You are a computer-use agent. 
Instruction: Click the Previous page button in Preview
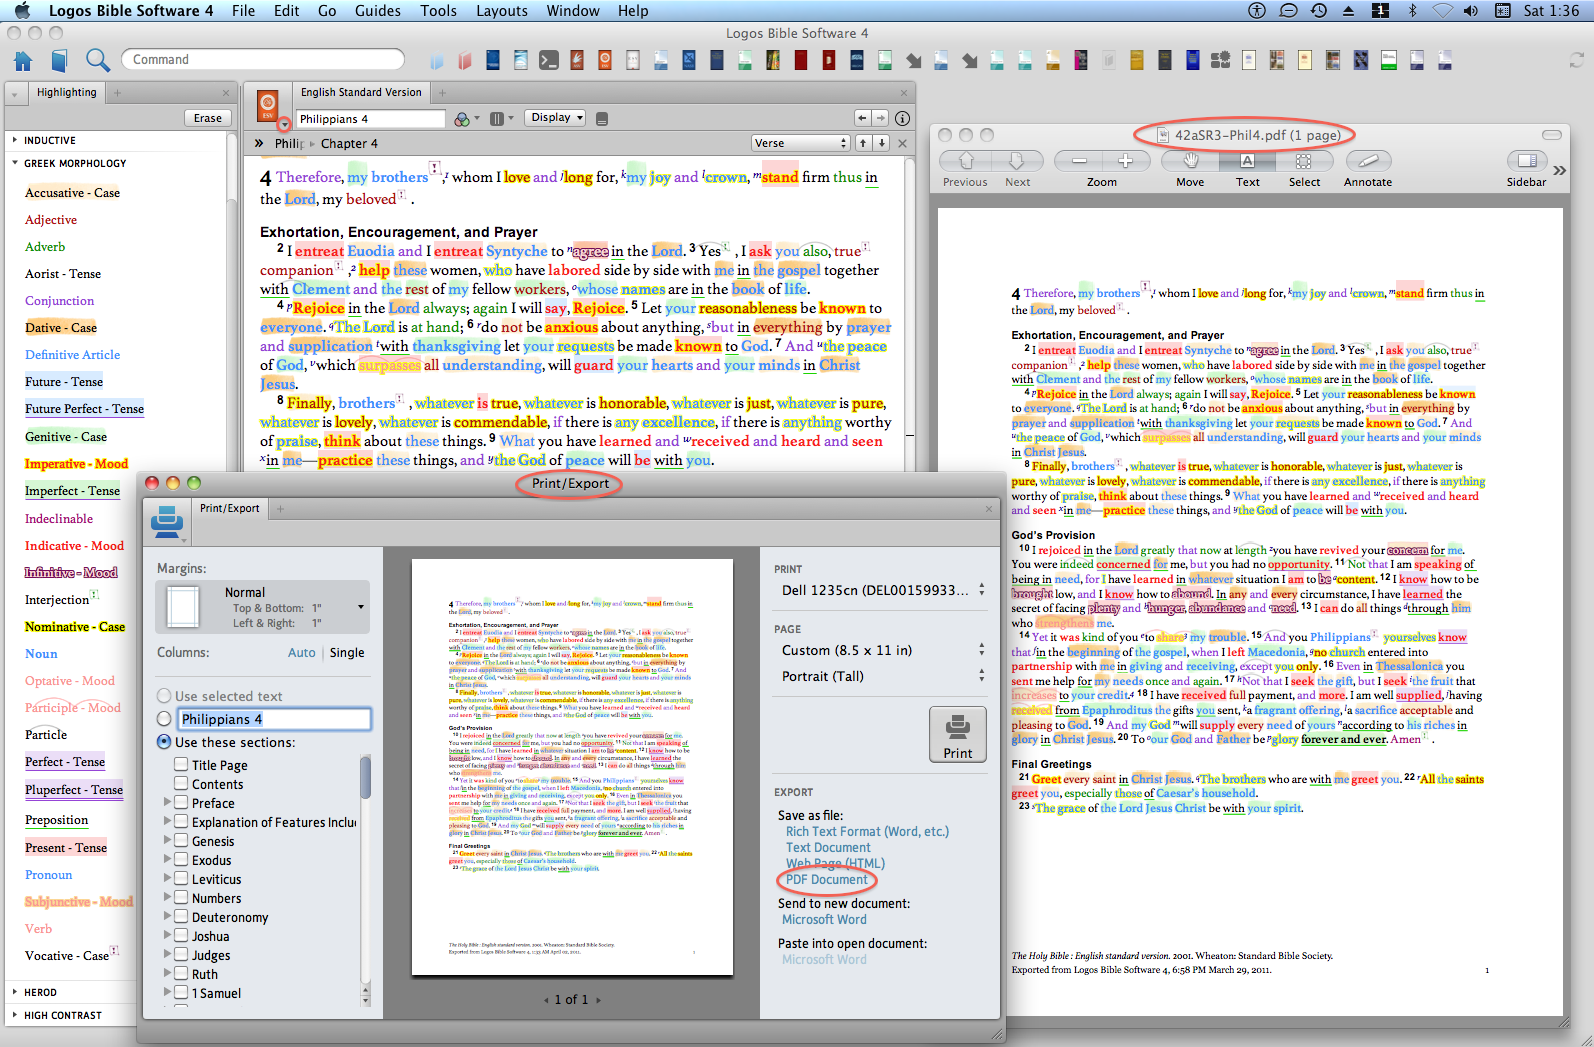pos(965,161)
